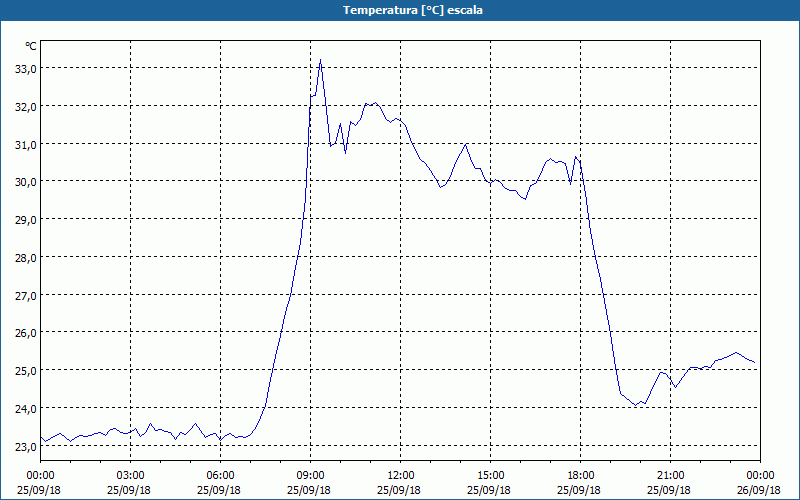Click the 26/09/18 date label
Screen dimensions: 800x500
pos(760,490)
